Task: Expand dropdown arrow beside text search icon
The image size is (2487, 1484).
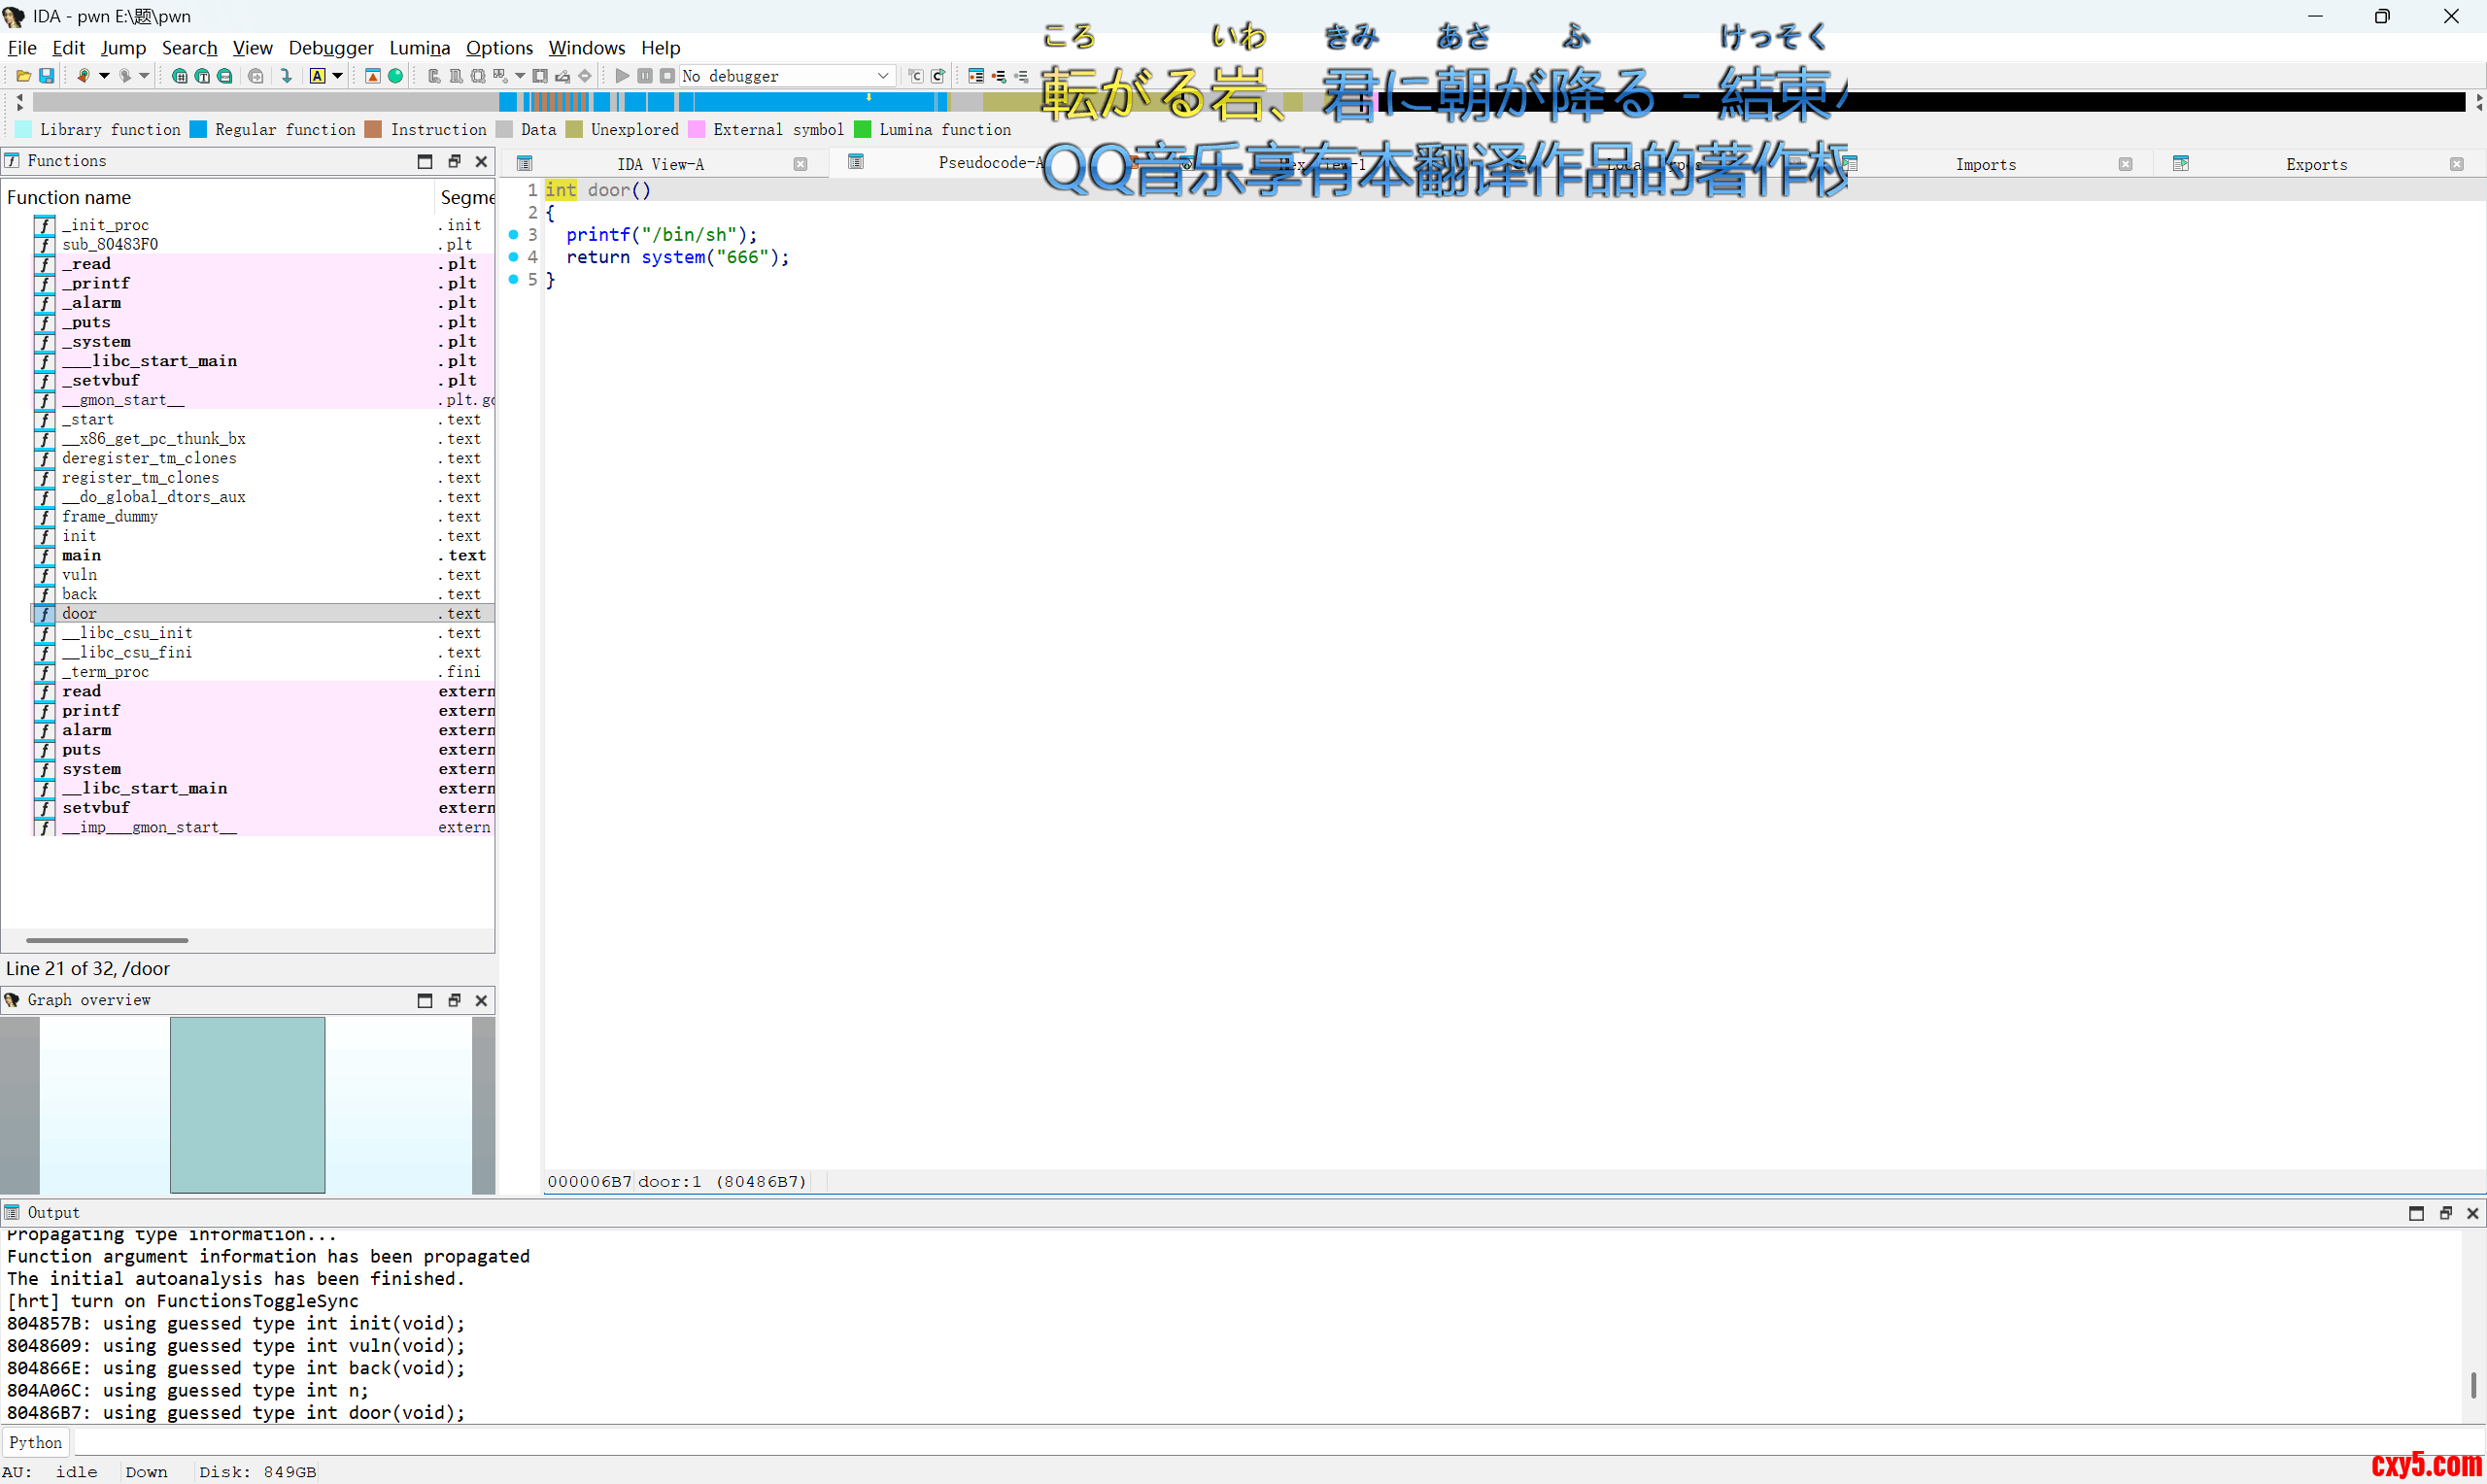Action: coord(338,76)
